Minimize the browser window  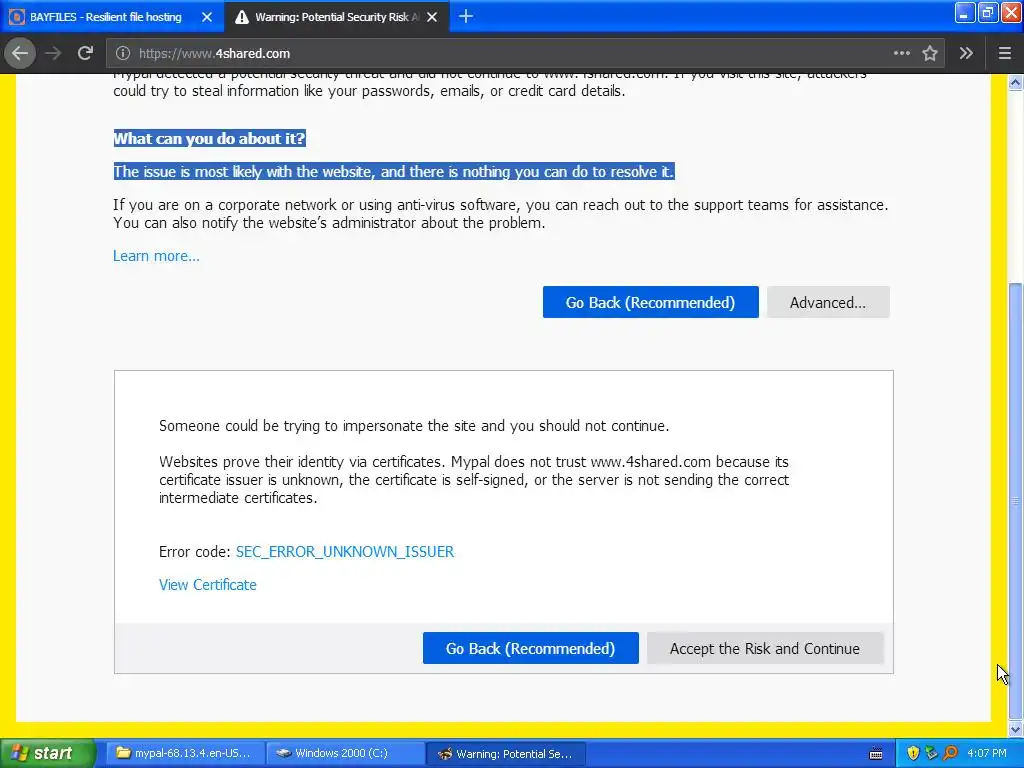[965, 13]
